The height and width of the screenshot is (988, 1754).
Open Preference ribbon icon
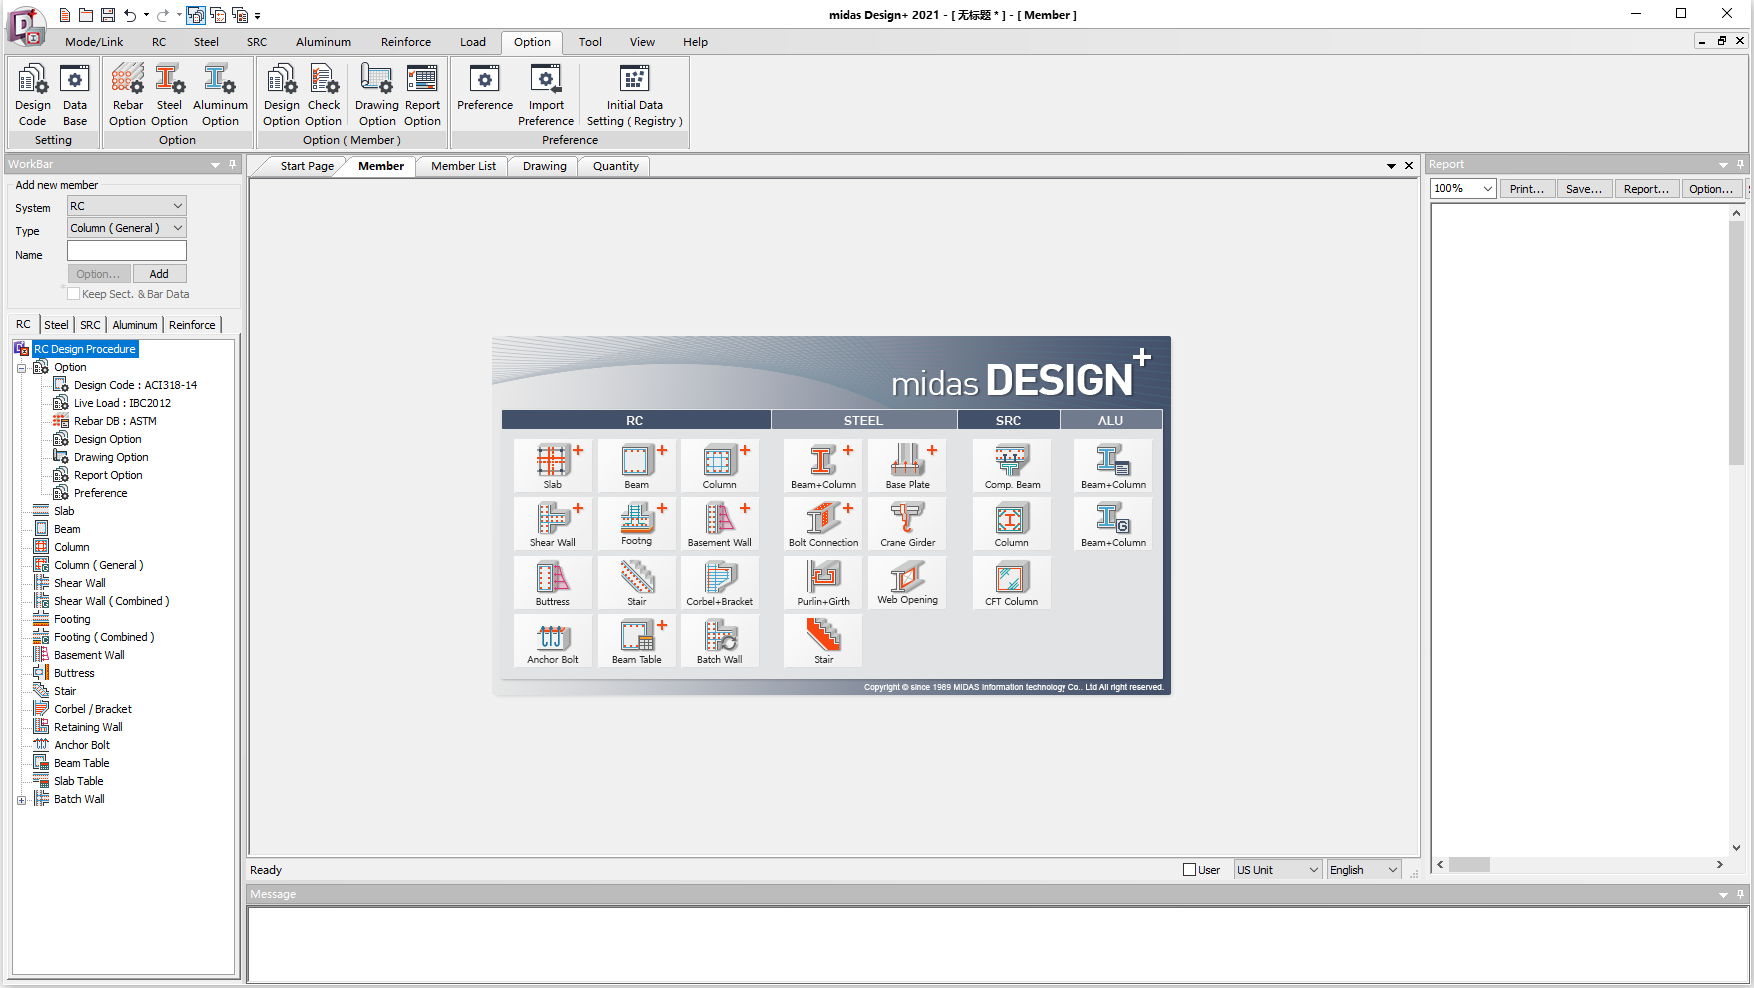(x=485, y=88)
